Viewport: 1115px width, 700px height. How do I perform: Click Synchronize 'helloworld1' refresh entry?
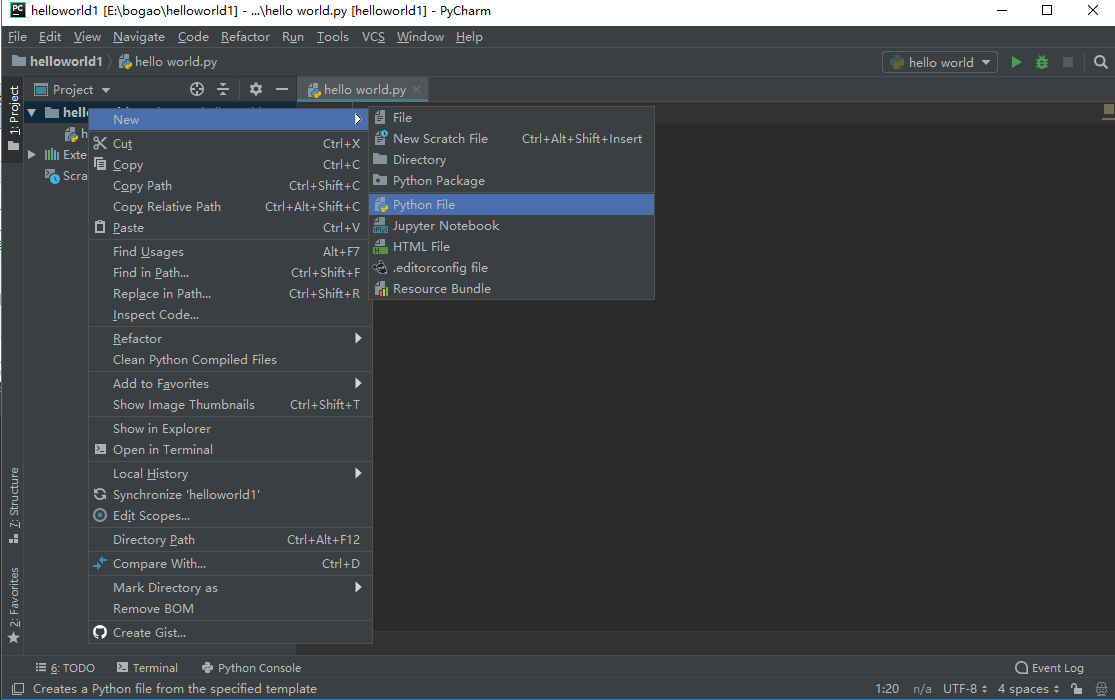(x=230, y=494)
